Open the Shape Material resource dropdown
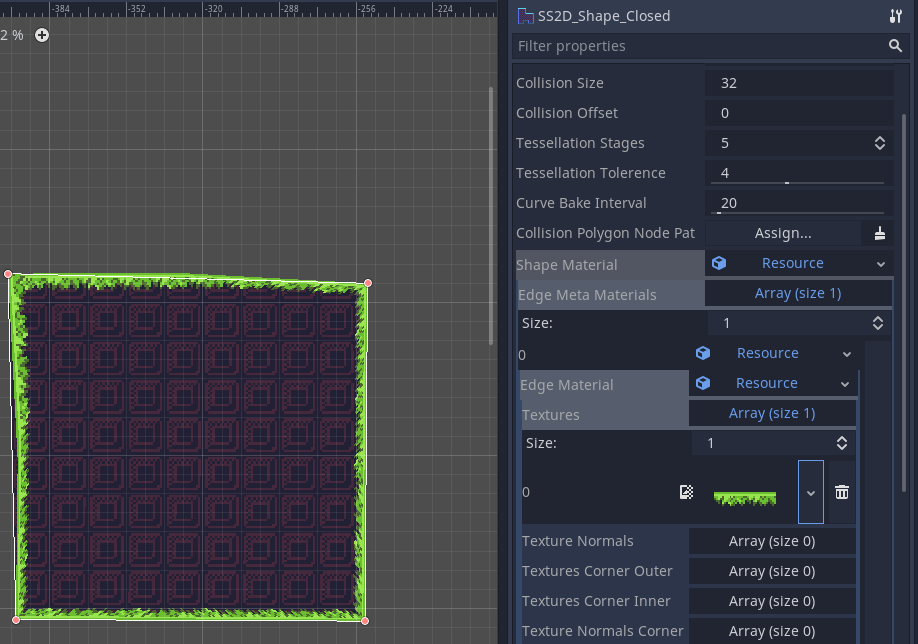This screenshot has width=918, height=644. [x=880, y=264]
